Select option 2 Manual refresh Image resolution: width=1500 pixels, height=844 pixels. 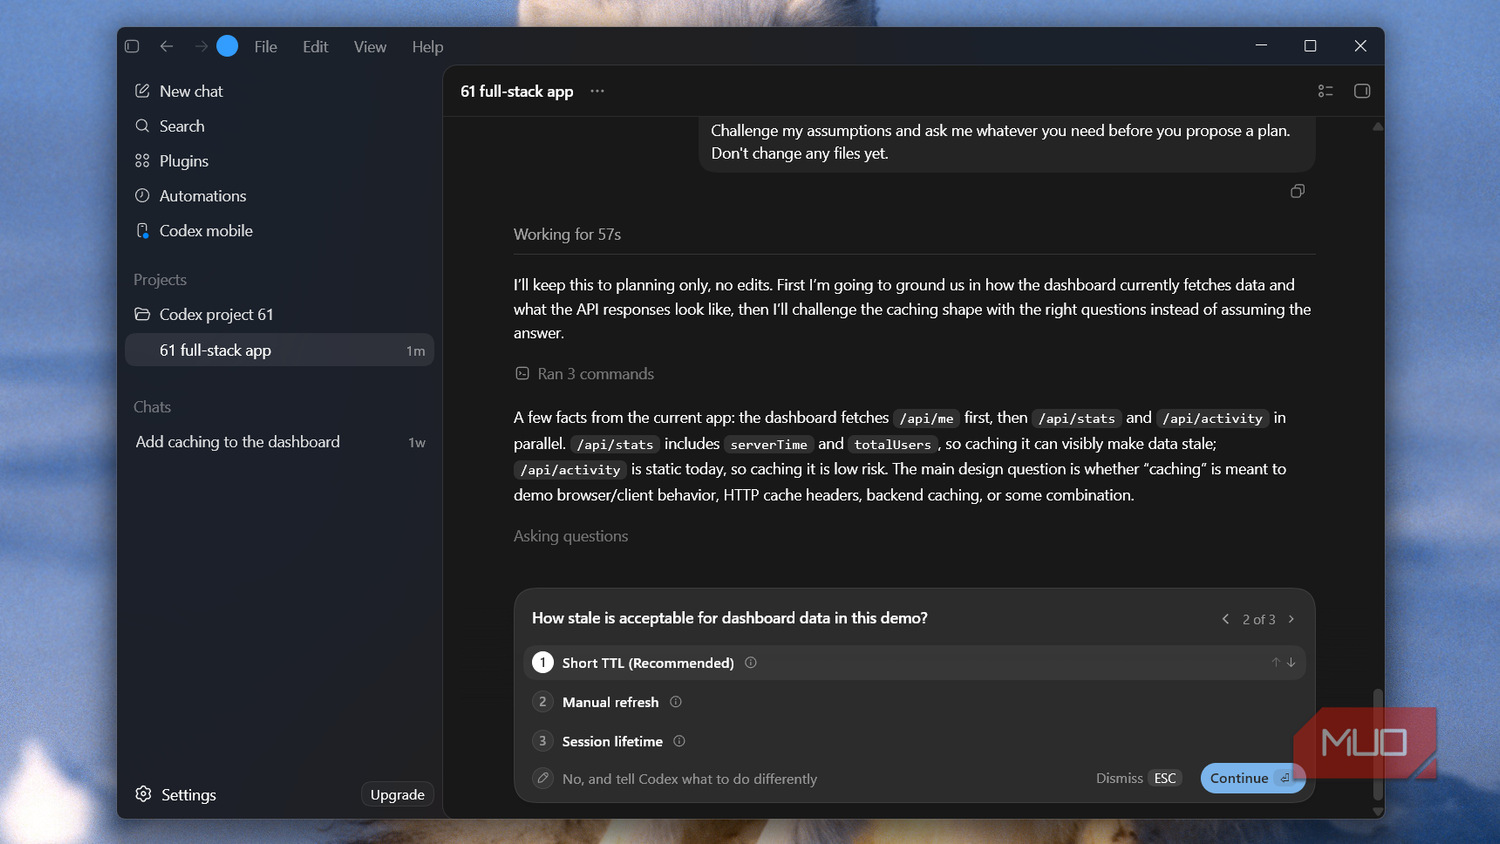click(x=914, y=702)
